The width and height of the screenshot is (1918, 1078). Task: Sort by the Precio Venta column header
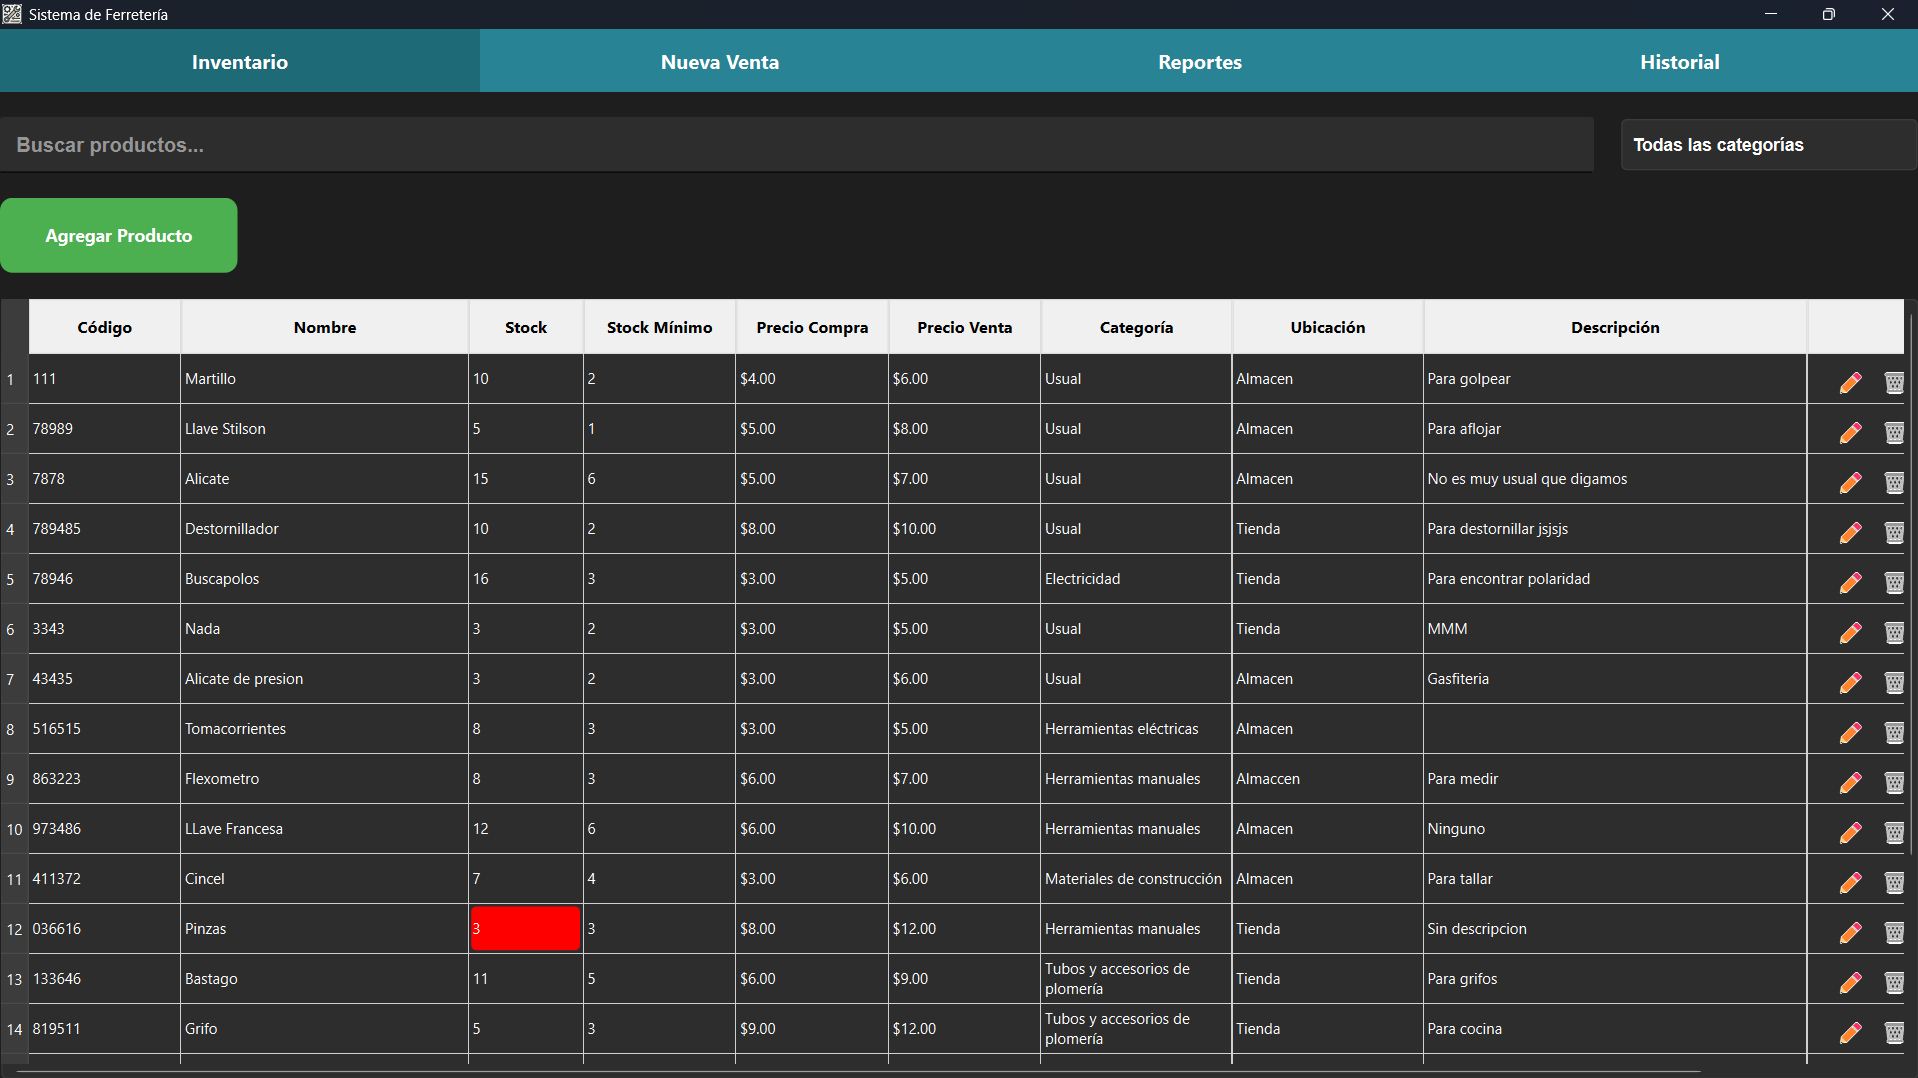click(964, 327)
